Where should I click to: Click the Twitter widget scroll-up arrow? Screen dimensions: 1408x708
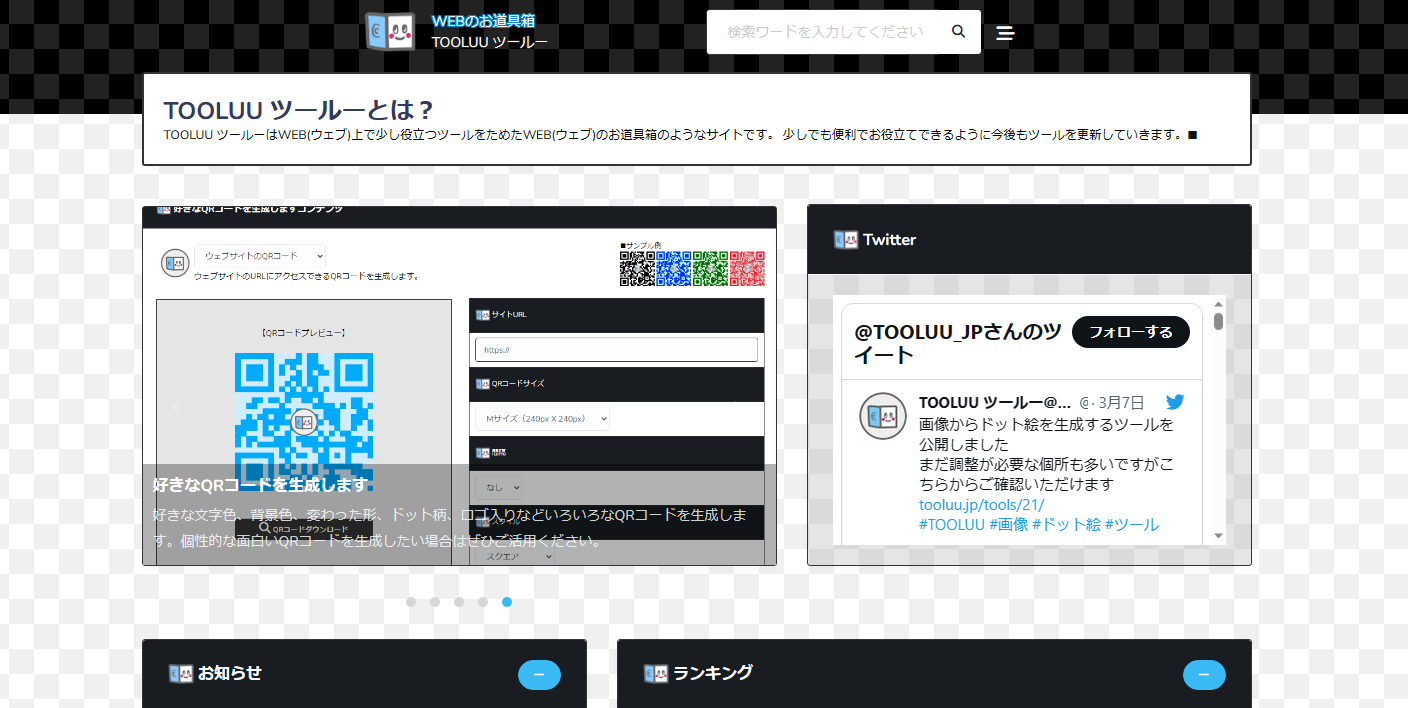(1218, 304)
